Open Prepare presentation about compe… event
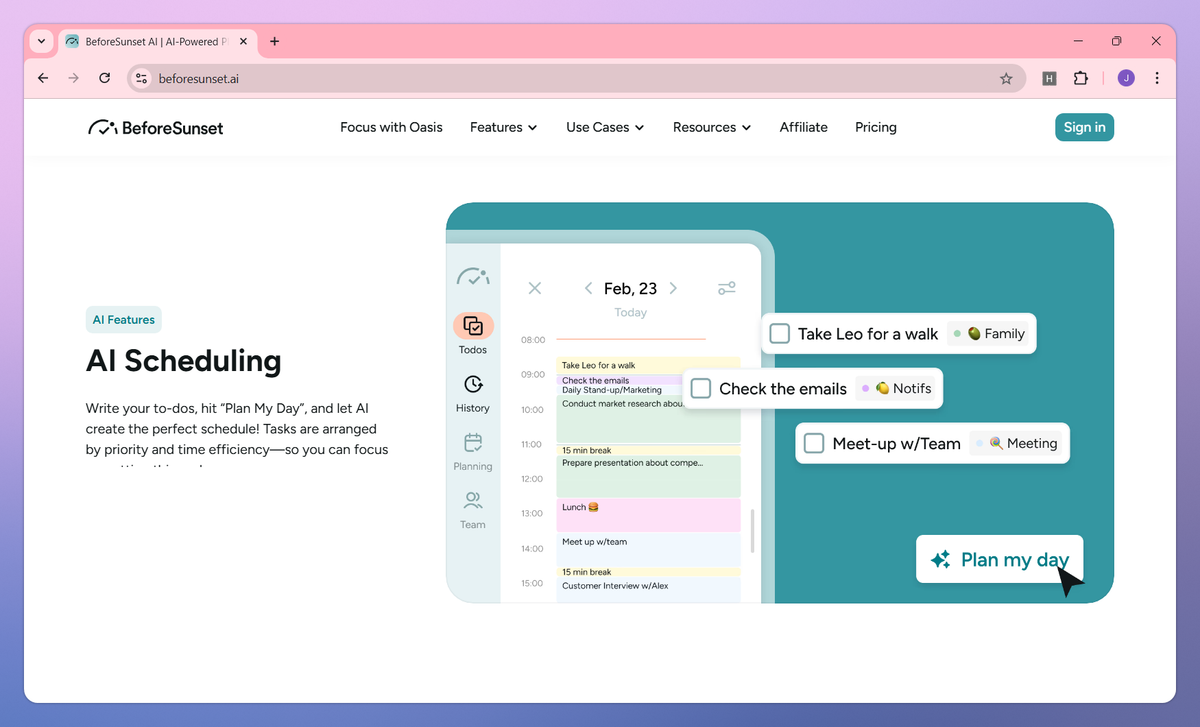 (648, 476)
